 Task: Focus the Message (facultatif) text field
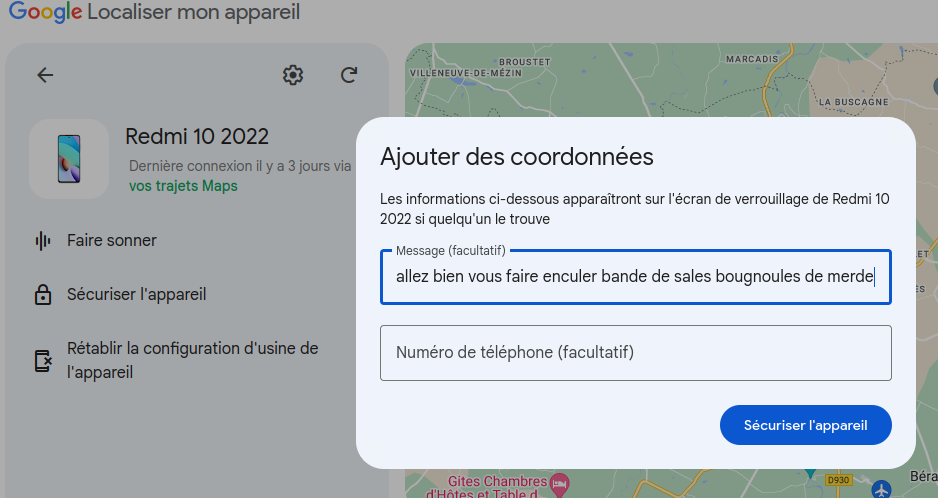coord(635,277)
